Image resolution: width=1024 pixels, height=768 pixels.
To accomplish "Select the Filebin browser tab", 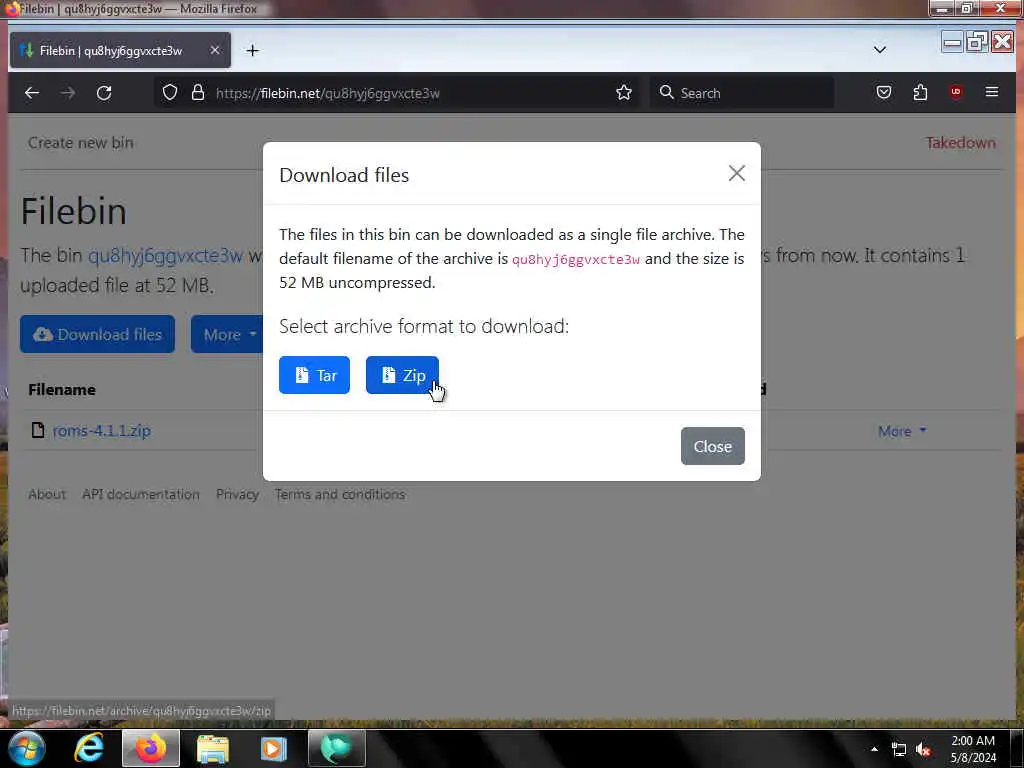I will [x=120, y=50].
